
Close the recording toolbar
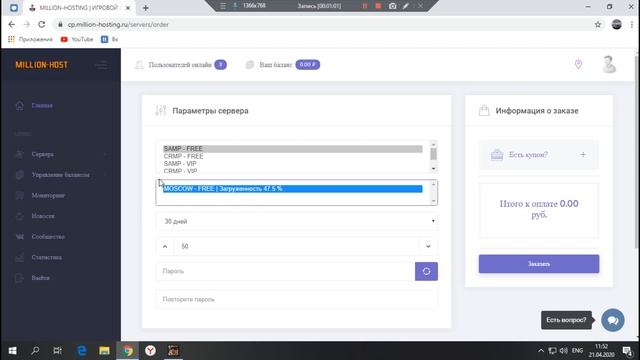pyautogui.click(x=420, y=6)
